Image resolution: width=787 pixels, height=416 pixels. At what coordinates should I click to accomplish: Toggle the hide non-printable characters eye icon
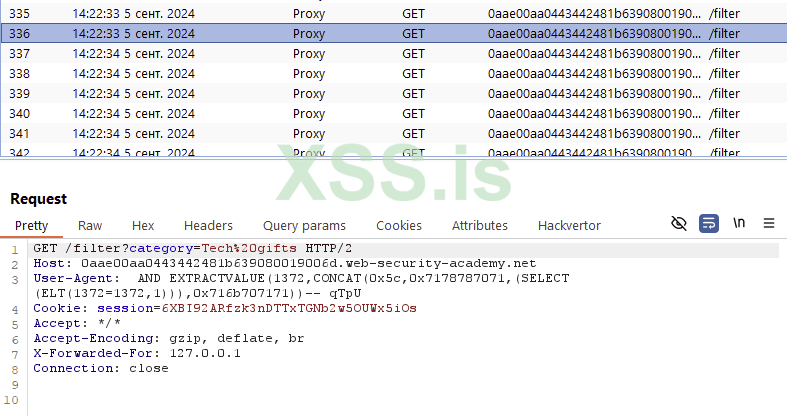tap(679, 223)
